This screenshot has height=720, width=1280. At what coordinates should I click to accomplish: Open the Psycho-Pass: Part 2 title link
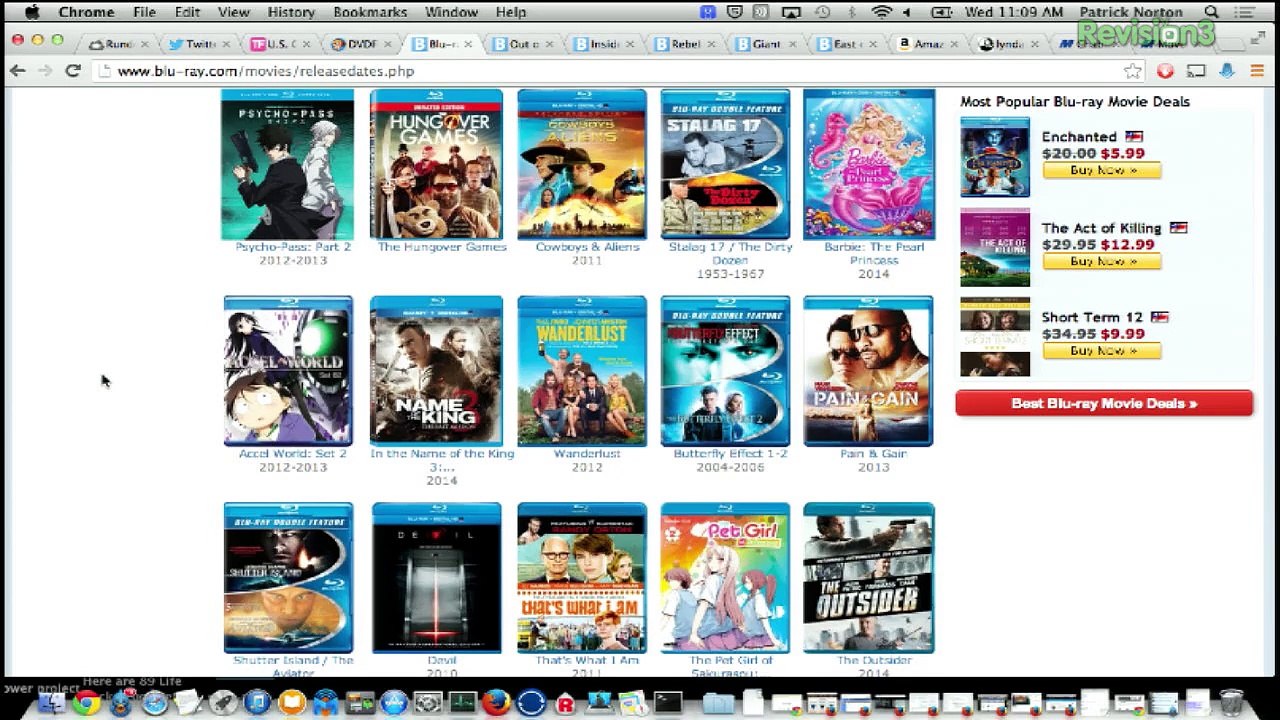coord(293,247)
